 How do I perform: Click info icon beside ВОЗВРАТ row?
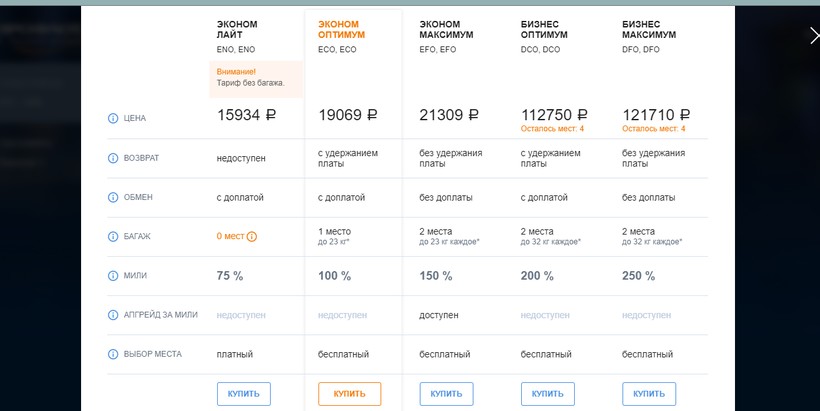coord(112,158)
